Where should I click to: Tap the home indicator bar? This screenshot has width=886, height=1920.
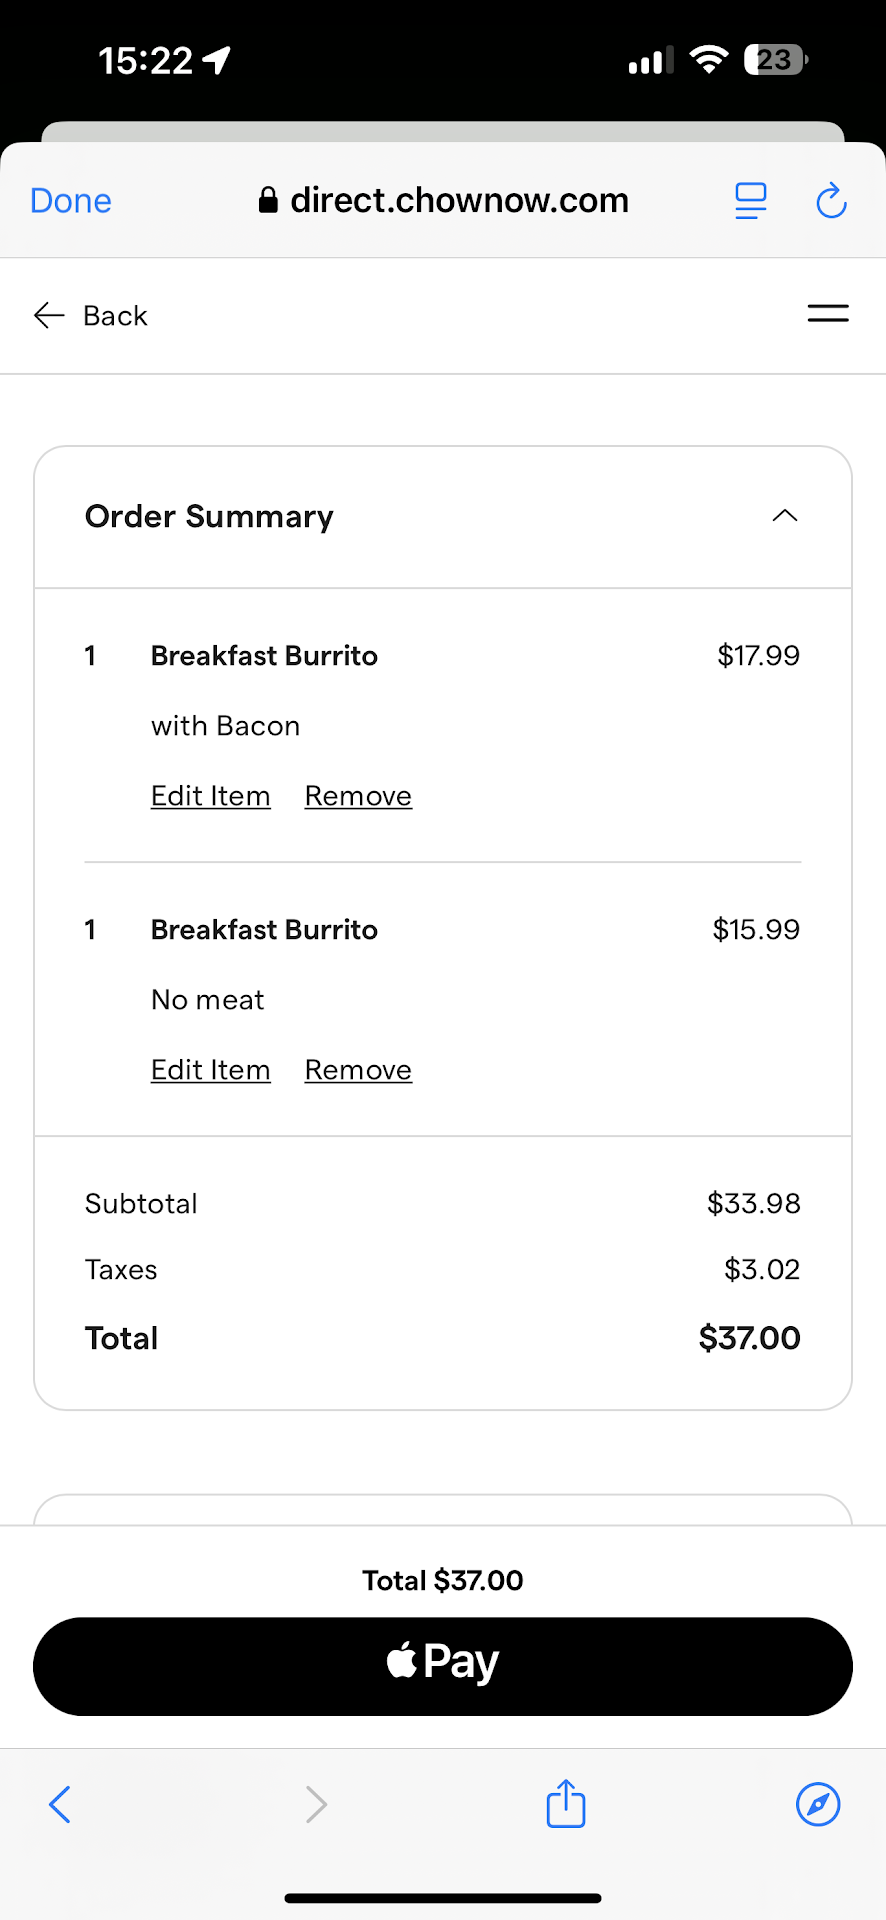tap(443, 1898)
